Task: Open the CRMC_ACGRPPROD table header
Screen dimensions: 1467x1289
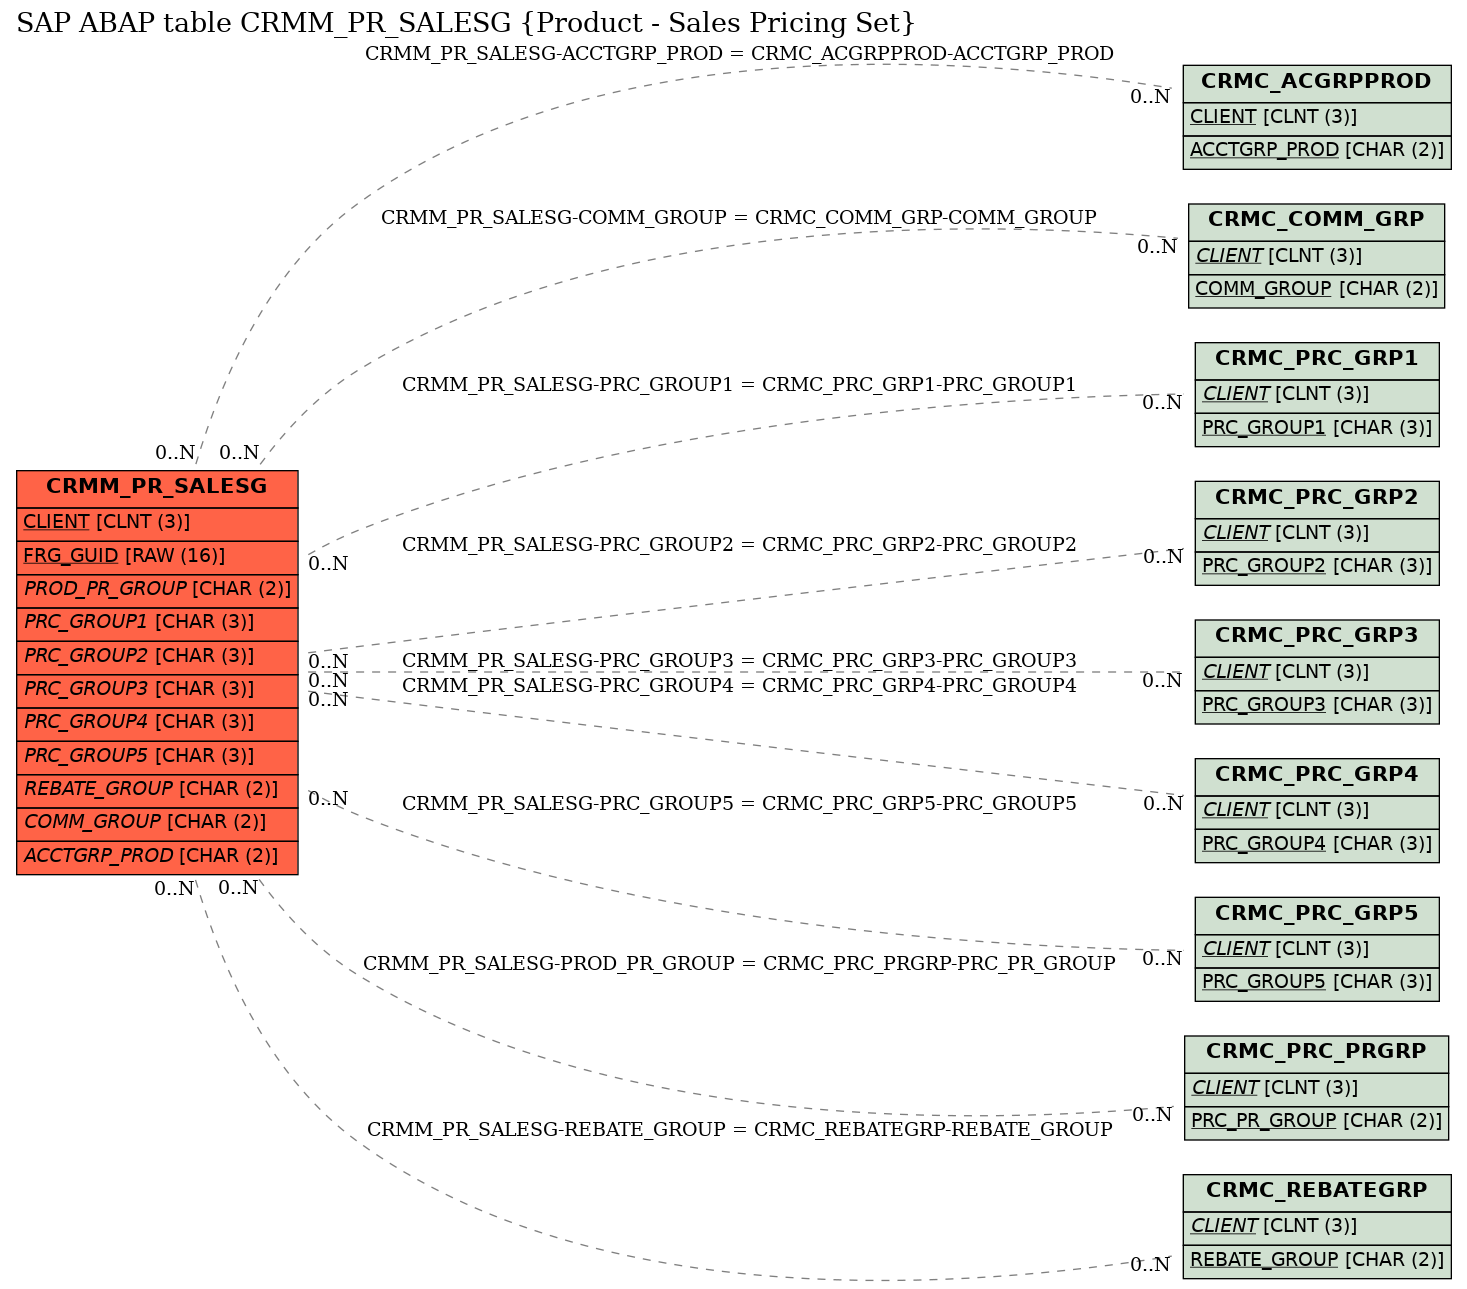Action: (x=1316, y=83)
